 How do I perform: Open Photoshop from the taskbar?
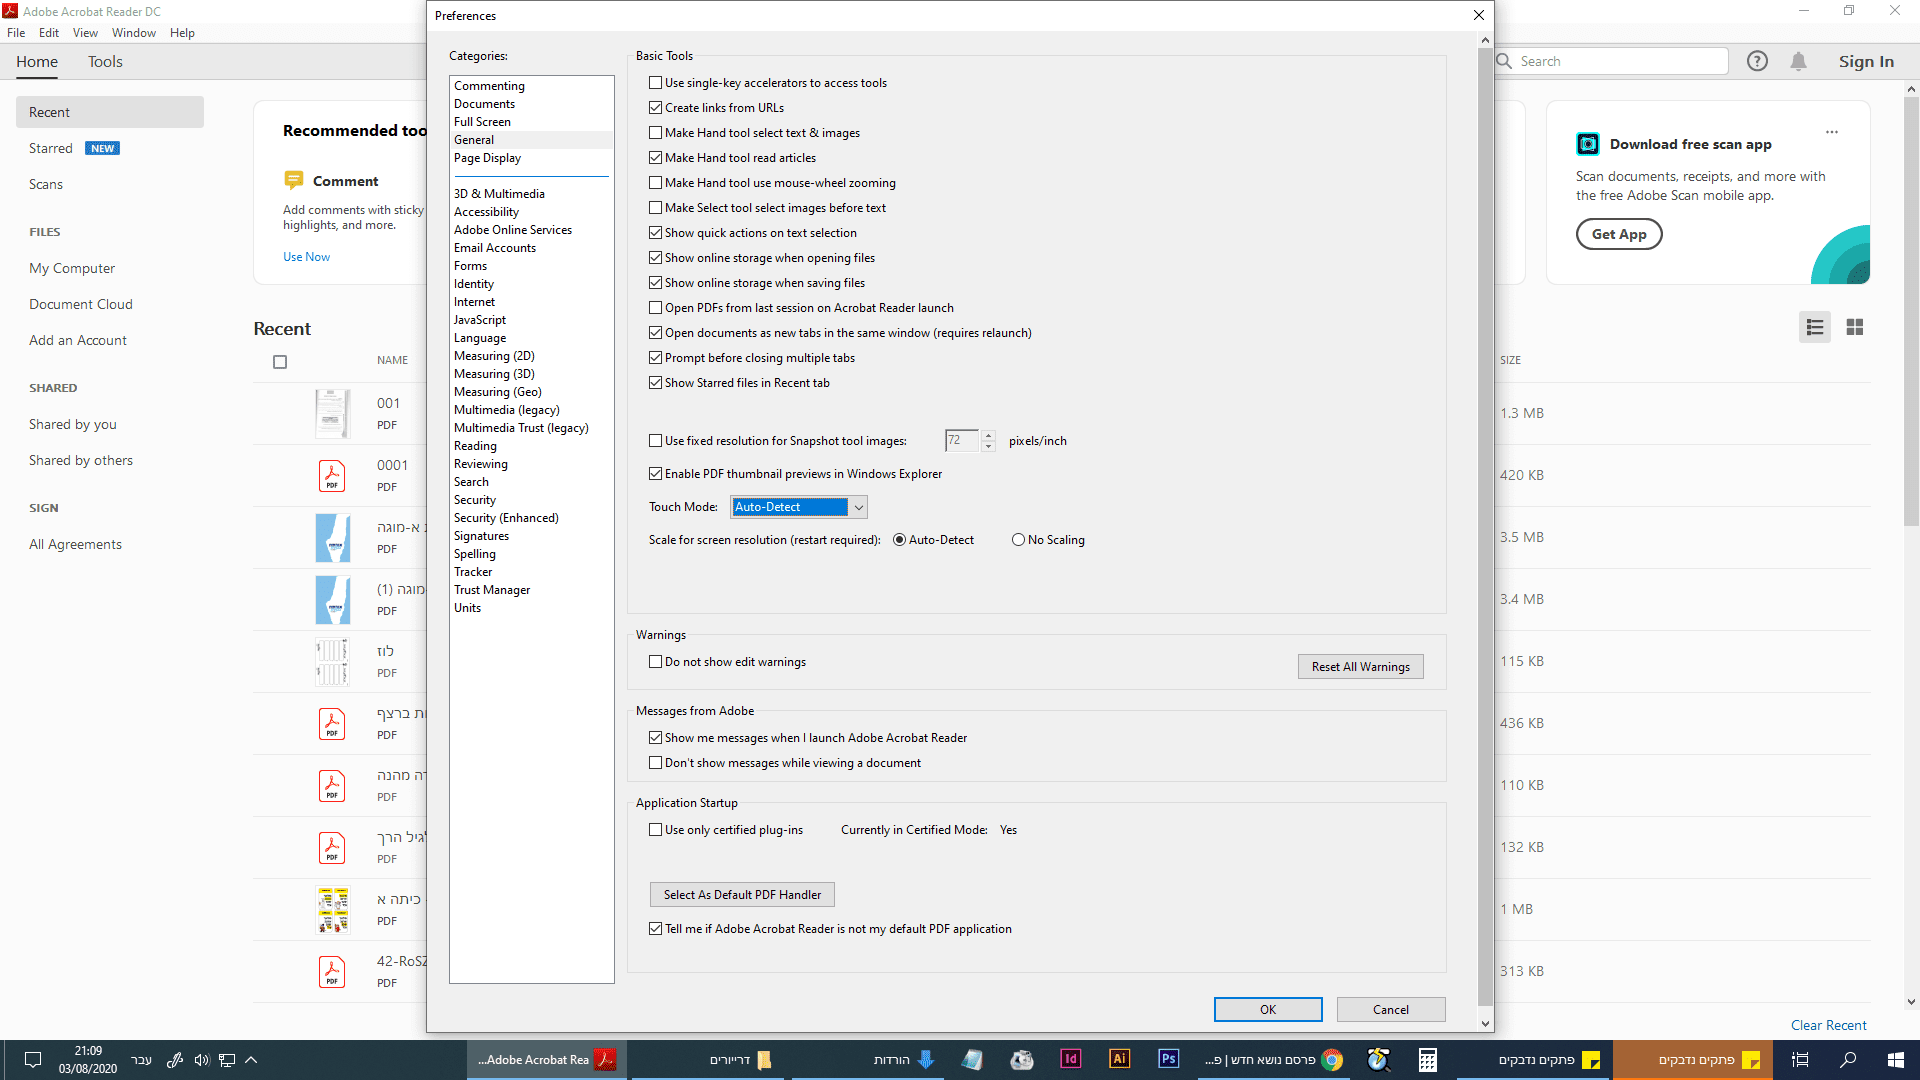point(1168,1059)
